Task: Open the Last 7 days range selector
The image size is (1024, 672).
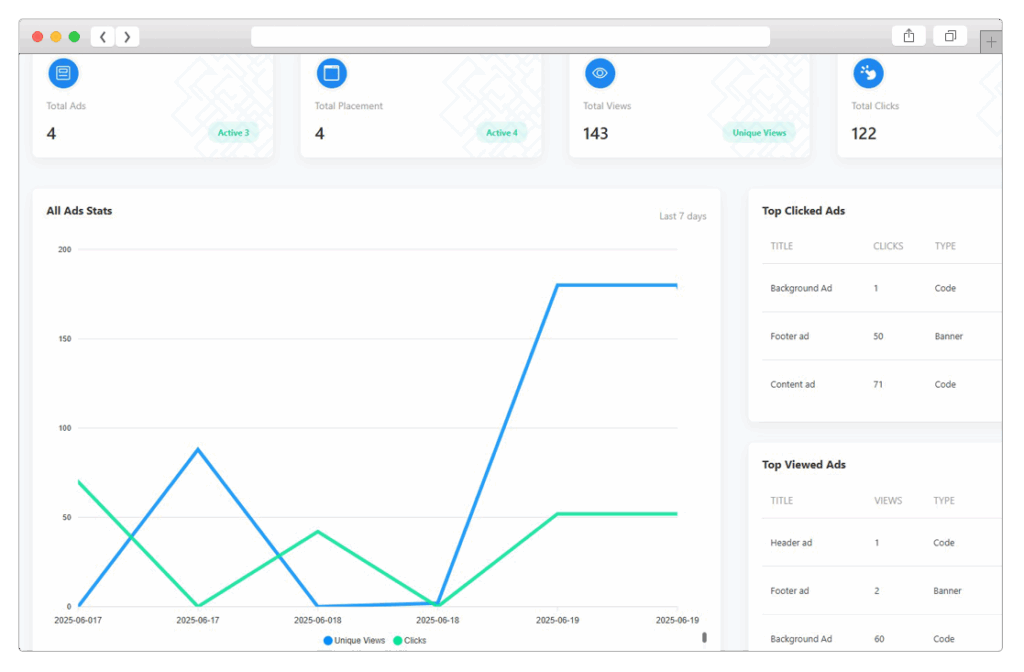Action: (x=682, y=216)
